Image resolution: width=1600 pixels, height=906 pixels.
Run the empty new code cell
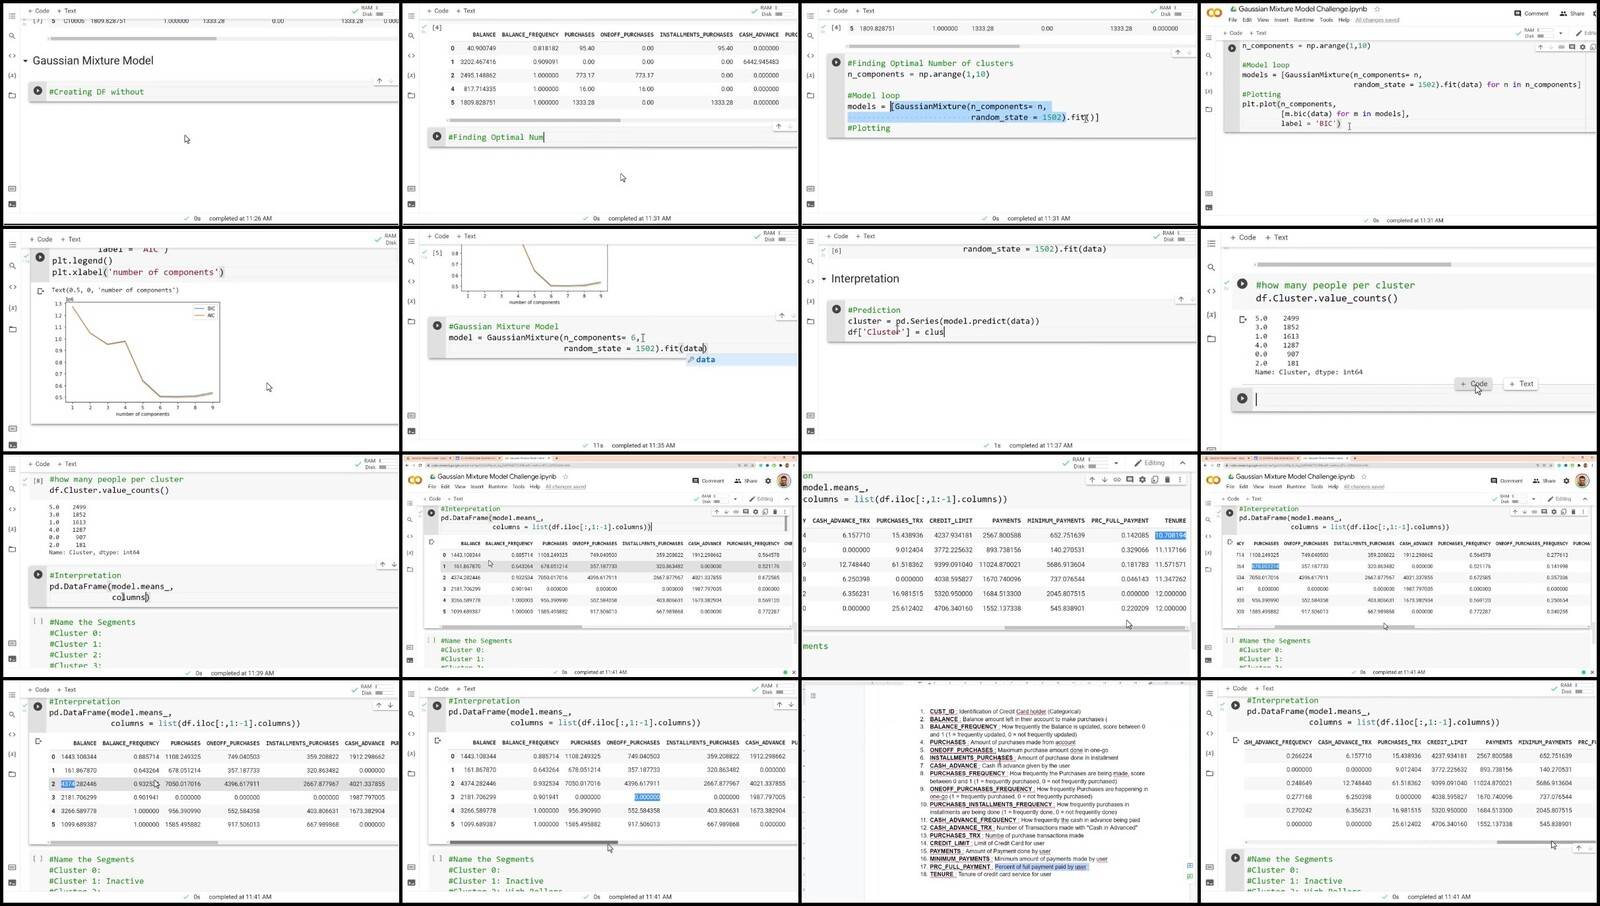[1242, 399]
